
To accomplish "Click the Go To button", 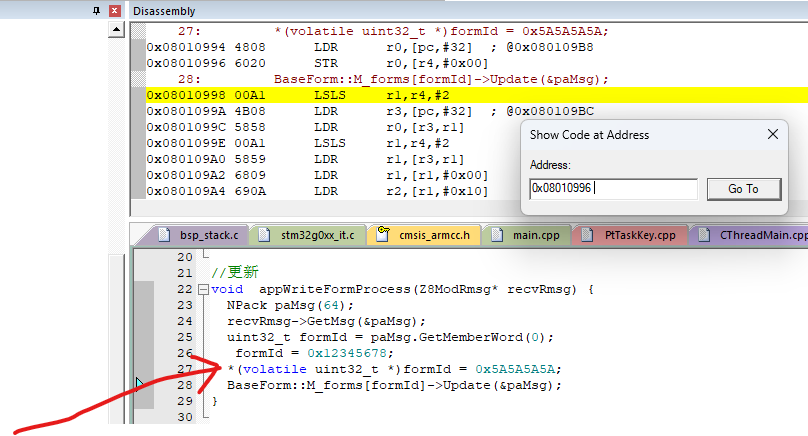I will coord(744,189).
